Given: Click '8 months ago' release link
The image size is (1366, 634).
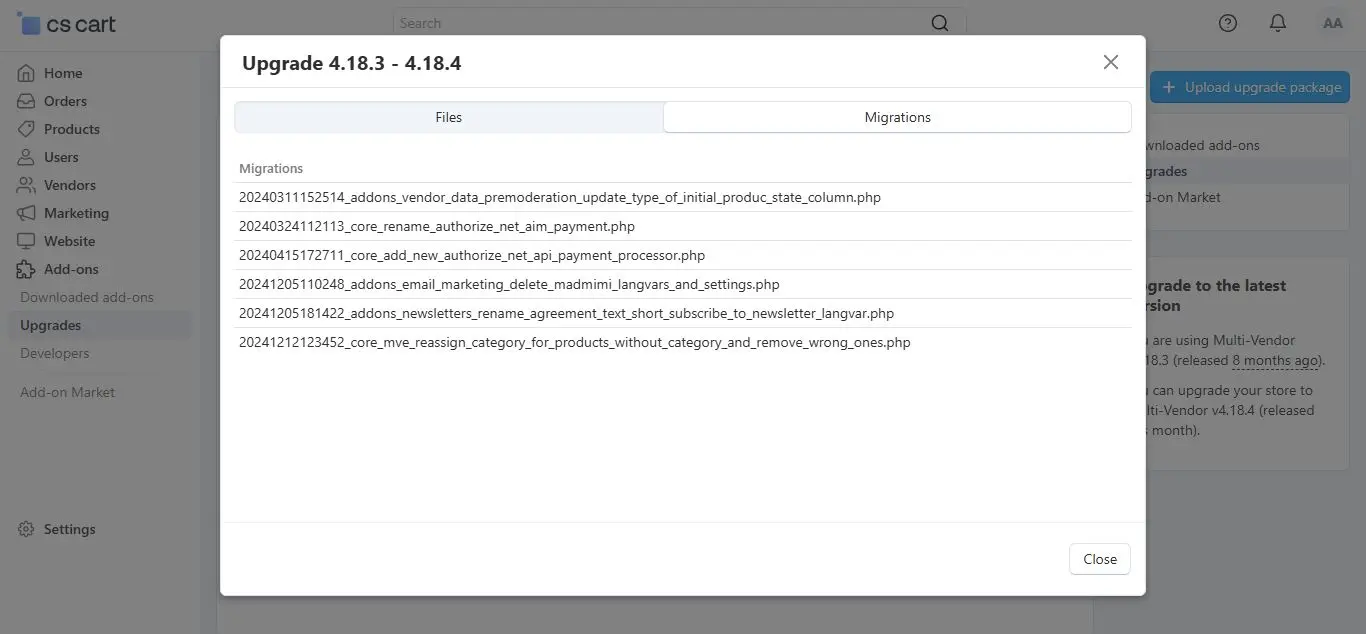Looking at the screenshot, I should point(1276,360).
